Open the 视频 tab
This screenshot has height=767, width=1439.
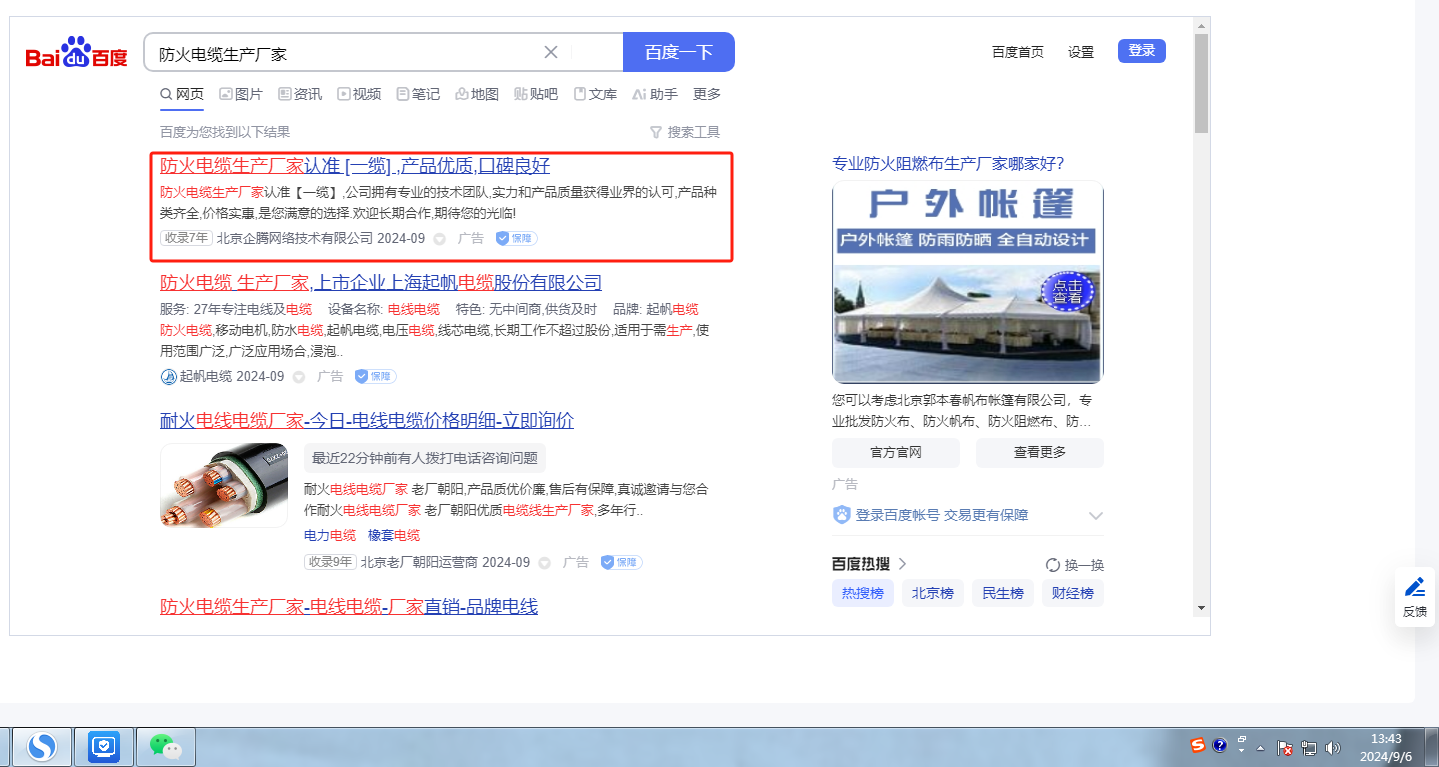click(359, 94)
